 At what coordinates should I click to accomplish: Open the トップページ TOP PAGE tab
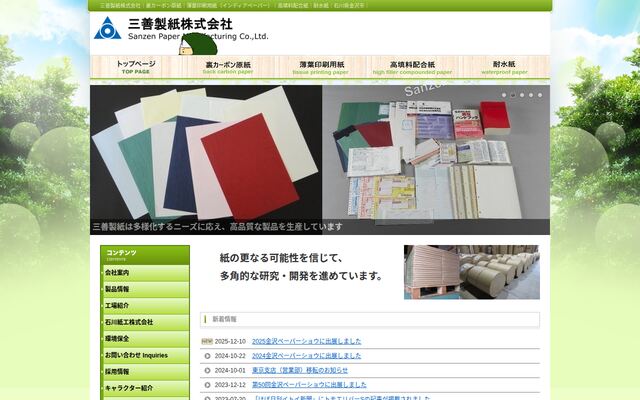coord(136,67)
